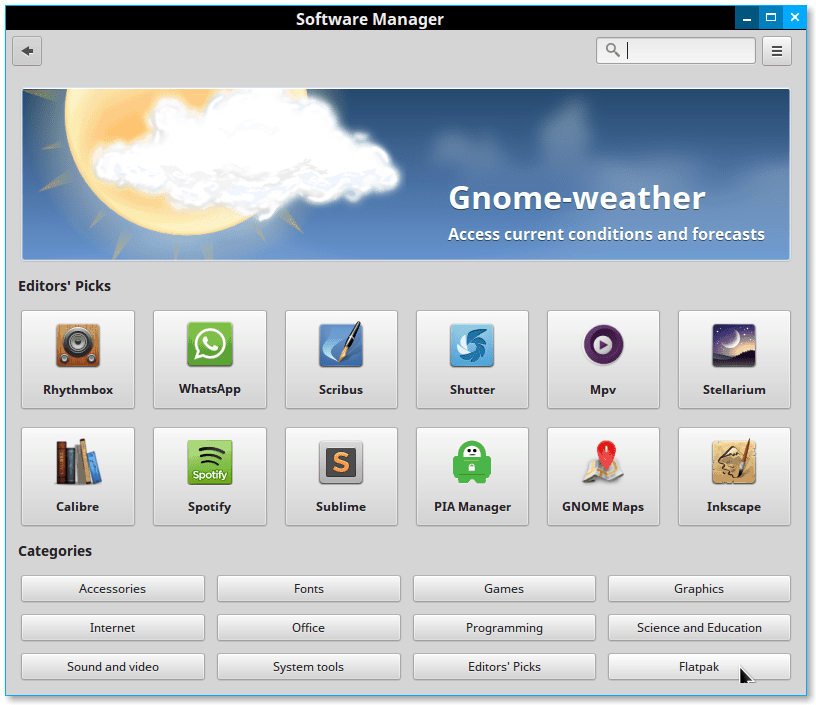Screen dimensions: 816x705
Task: Open the Stellarium app tile
Action: [734, 360]
